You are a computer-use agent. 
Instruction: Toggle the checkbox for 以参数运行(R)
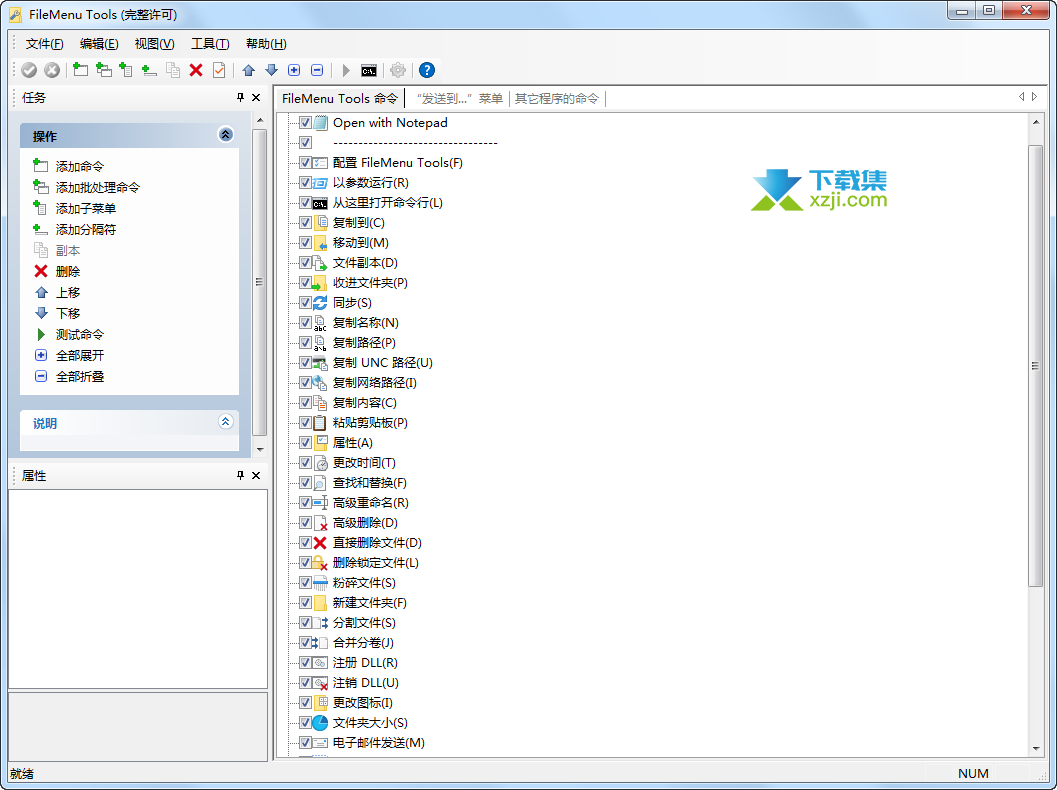[305, 183]
